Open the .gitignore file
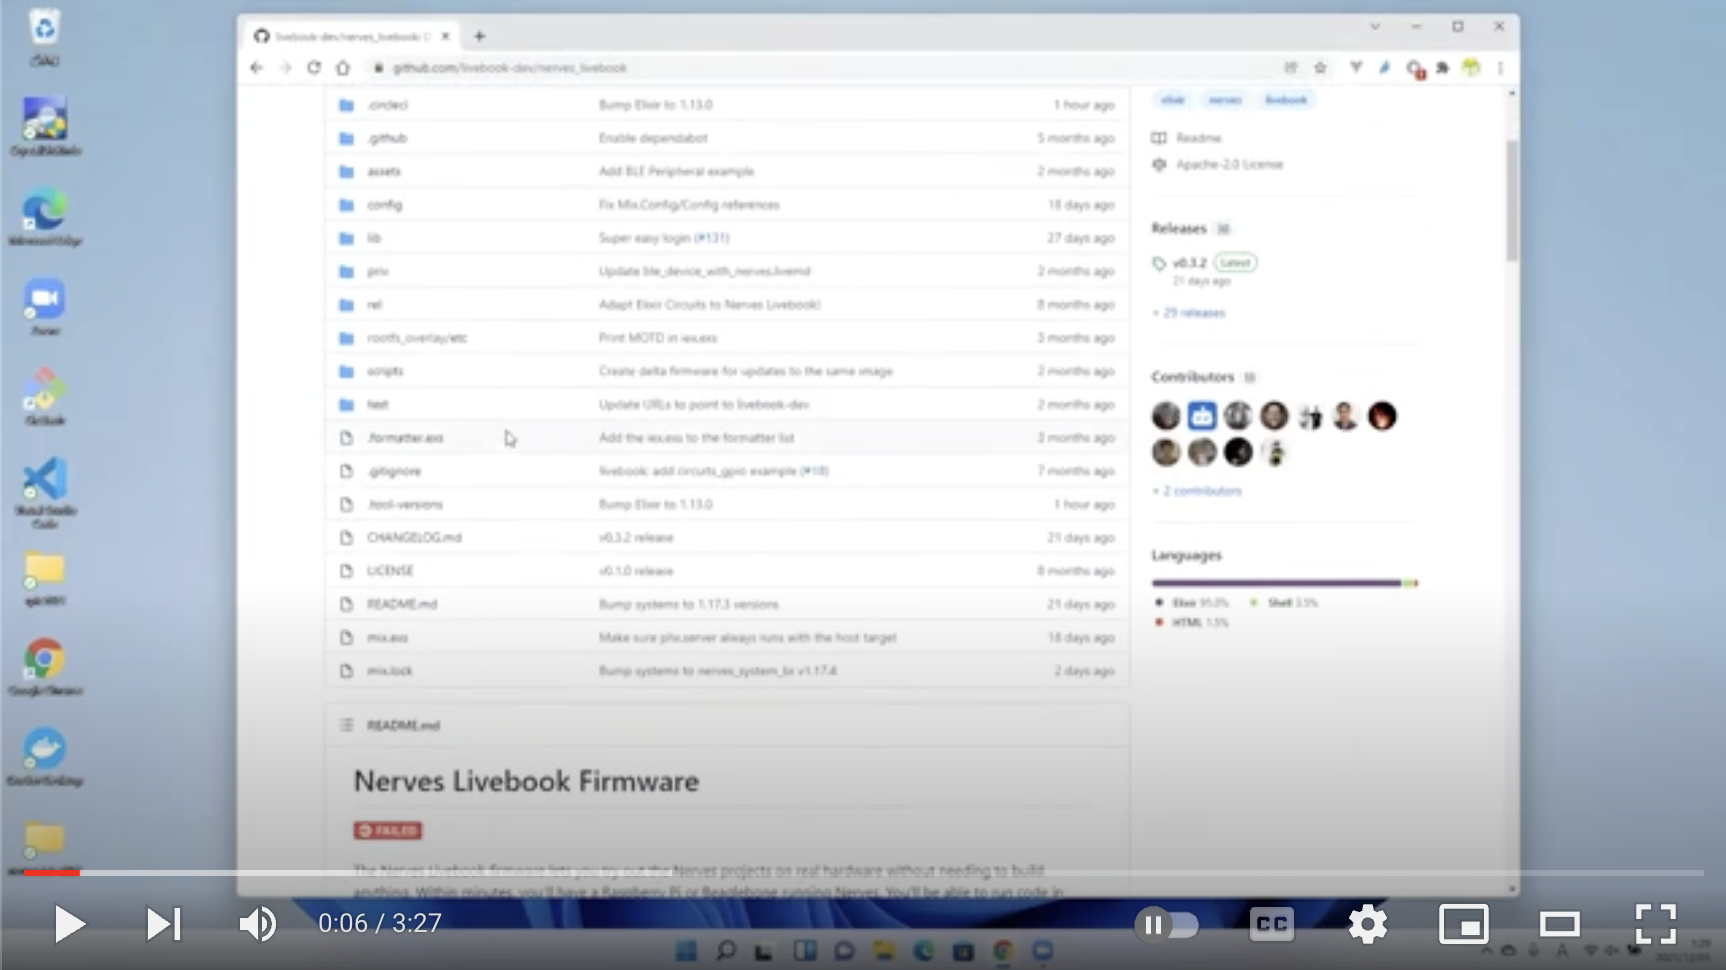 (x=394, y=471)
